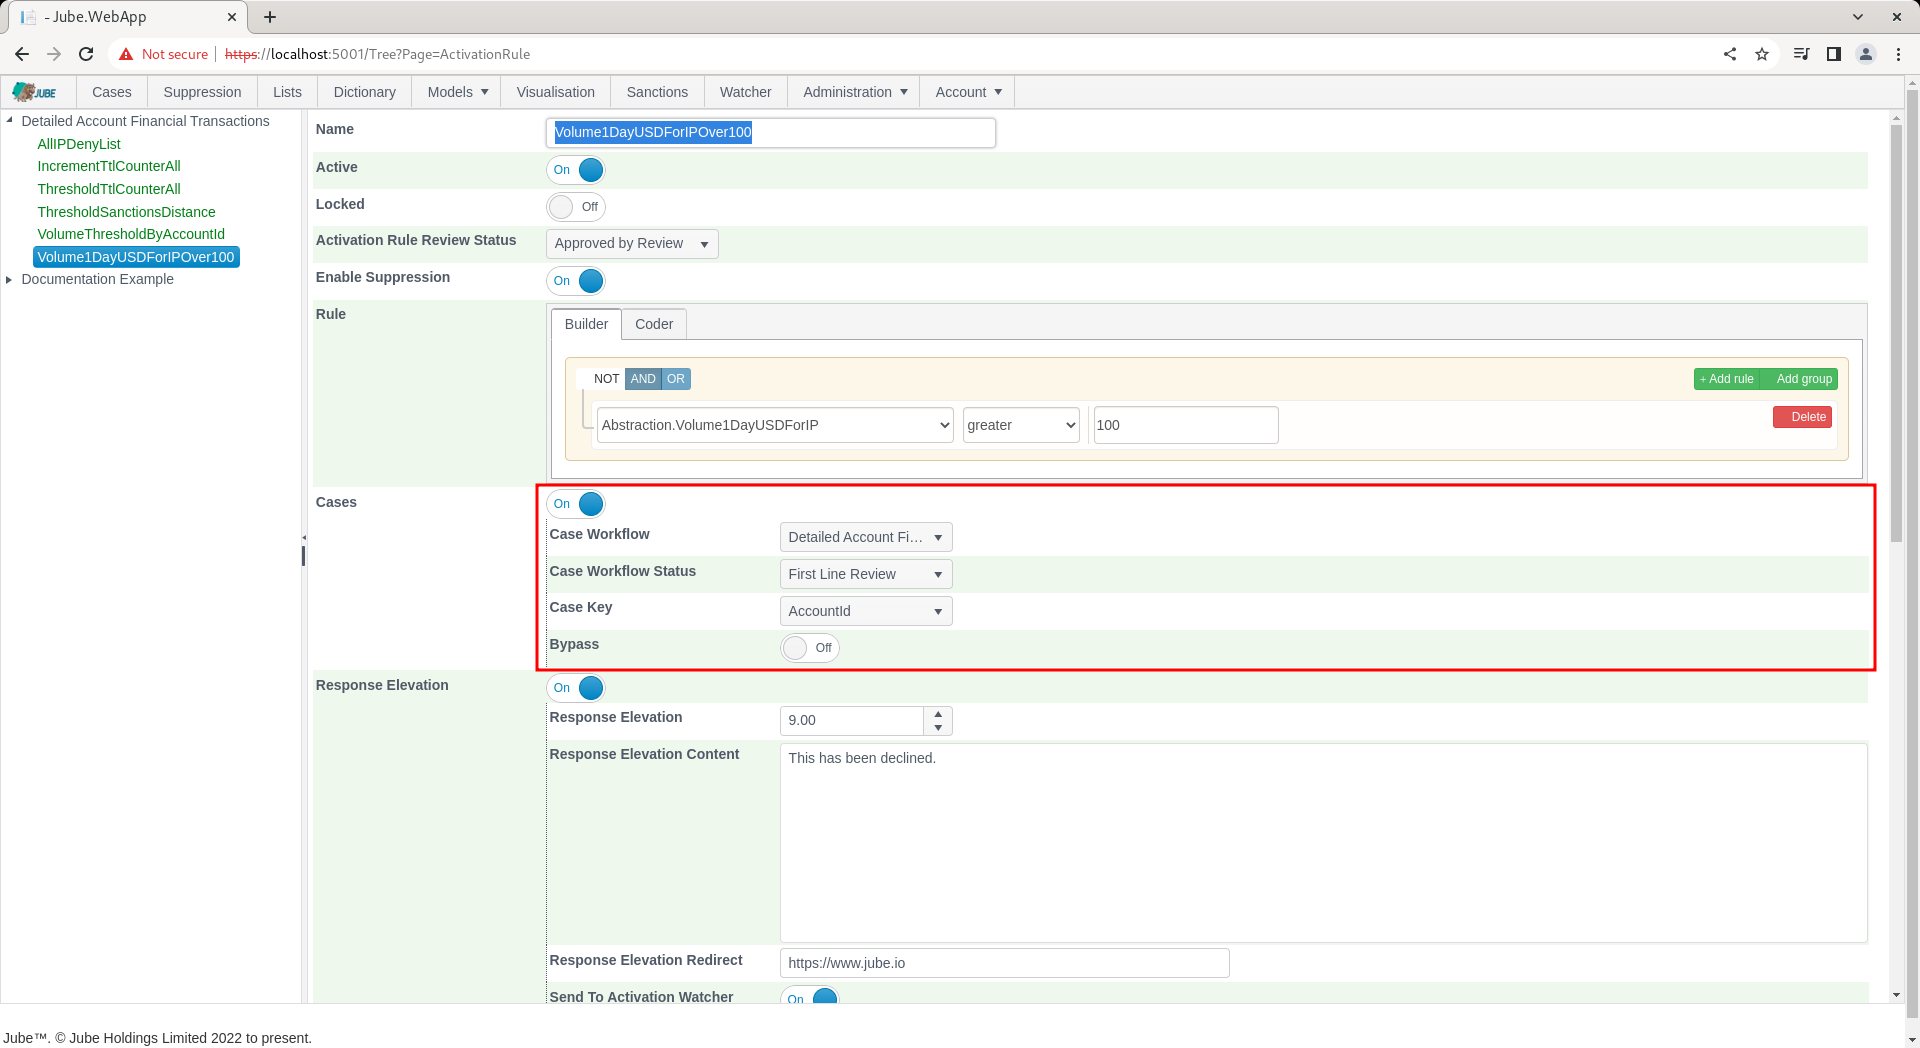Image resolution: width=1920 pixels, height=1048 pixels.
Task: Open the greater operator dropdown
Action: point(1021,425)
